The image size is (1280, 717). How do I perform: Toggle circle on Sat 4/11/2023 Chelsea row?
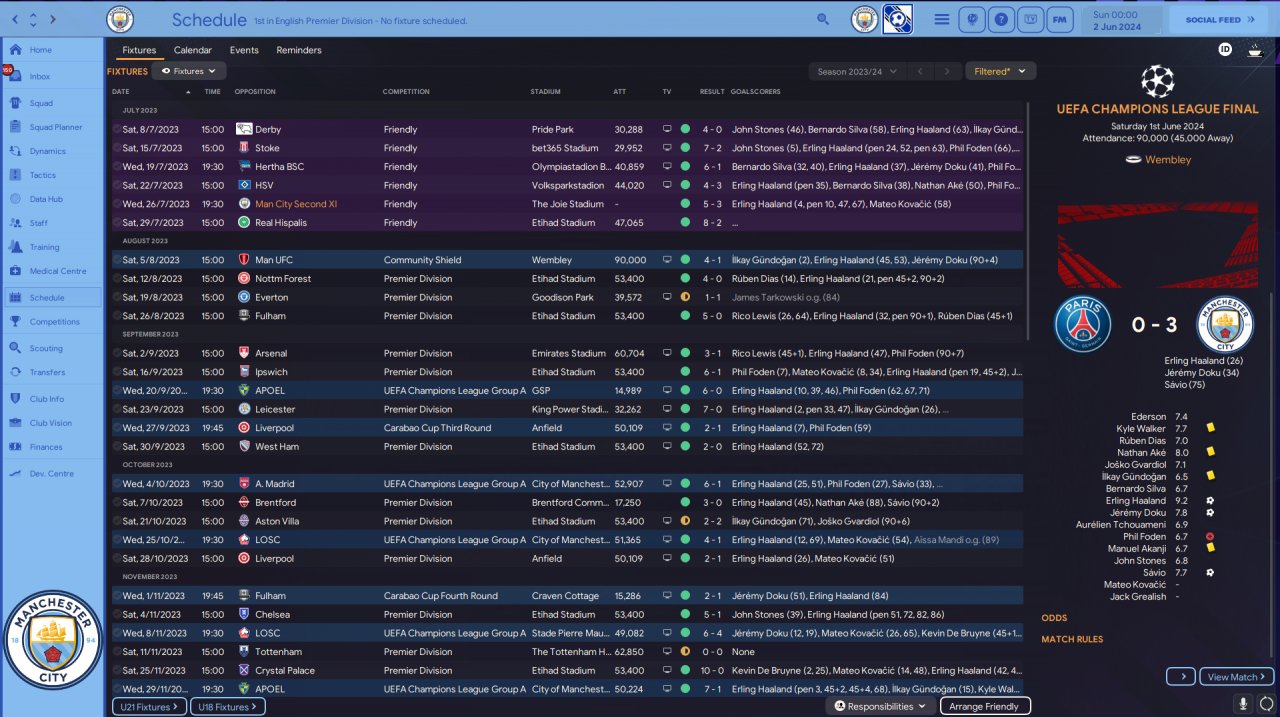pyautogui.click(x=117, y=614)
